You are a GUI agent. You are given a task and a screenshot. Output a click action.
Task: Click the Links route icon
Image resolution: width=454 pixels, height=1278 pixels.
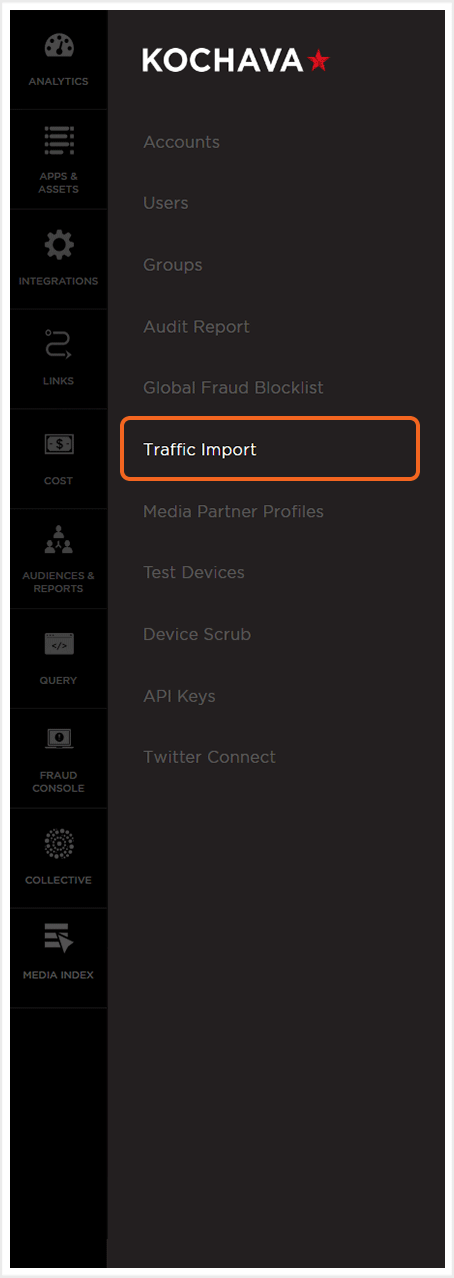tap(58, 345)
